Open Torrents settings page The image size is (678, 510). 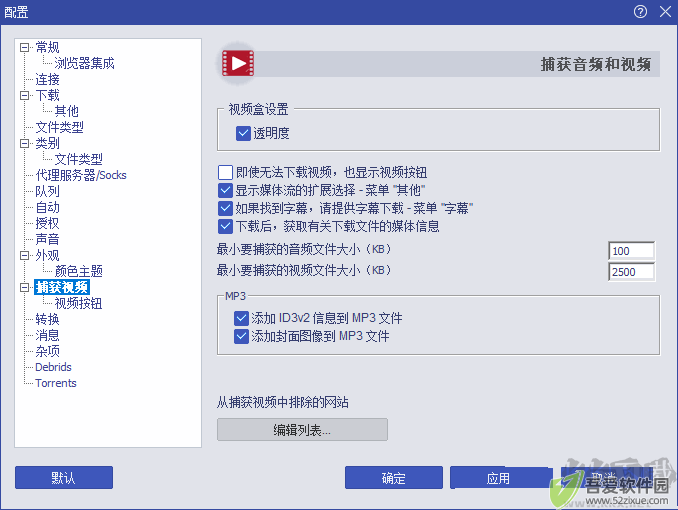coord(56,383)
